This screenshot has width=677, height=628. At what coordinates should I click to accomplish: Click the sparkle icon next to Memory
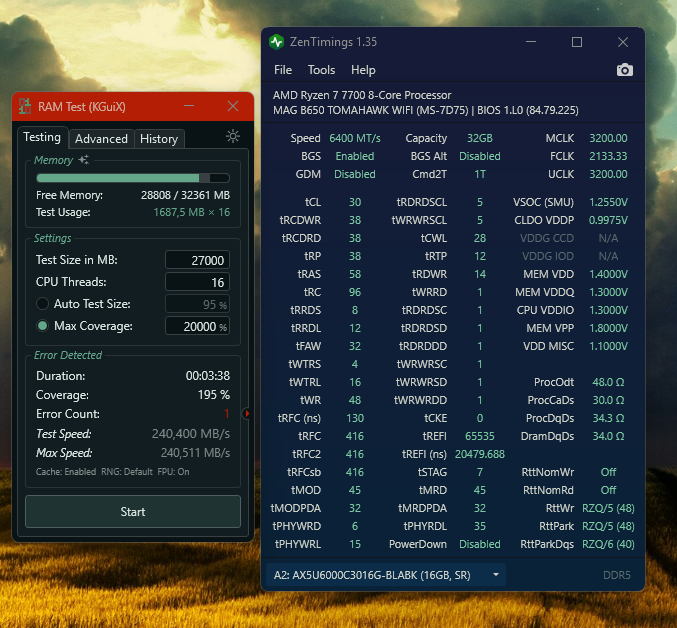84,160
